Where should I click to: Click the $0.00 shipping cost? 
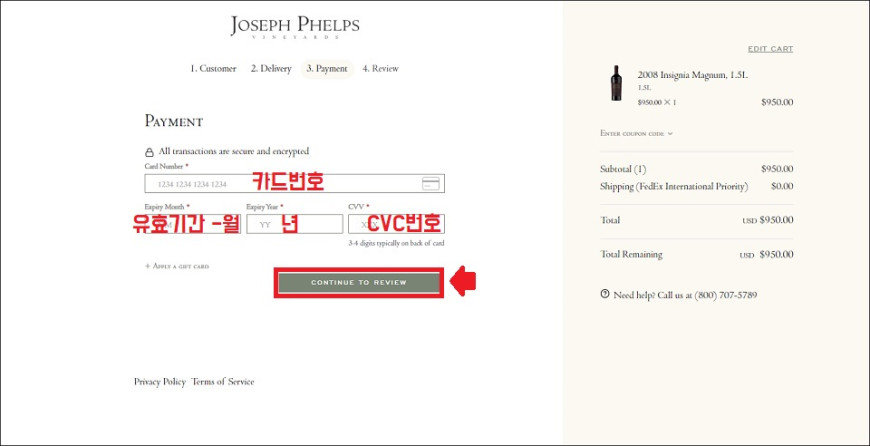pos(782,186)
